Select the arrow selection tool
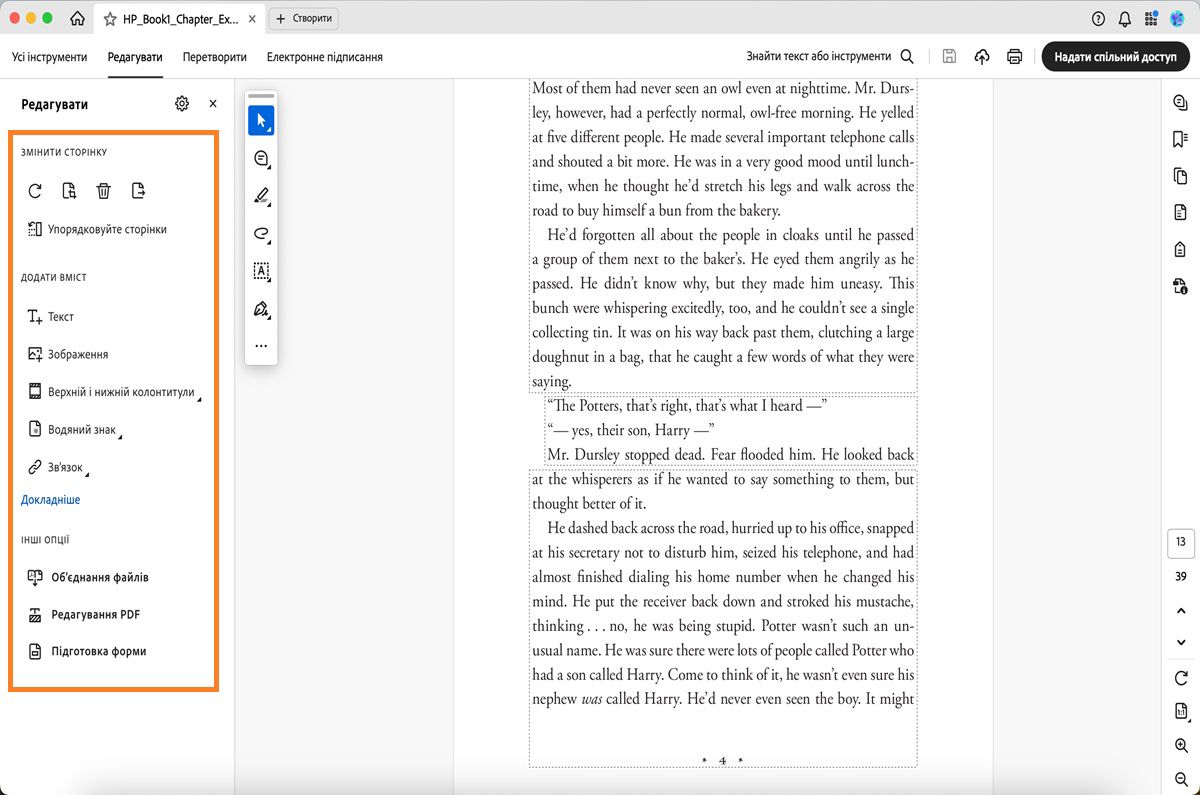Screen dimensions: 1200x795 [261, 121]
